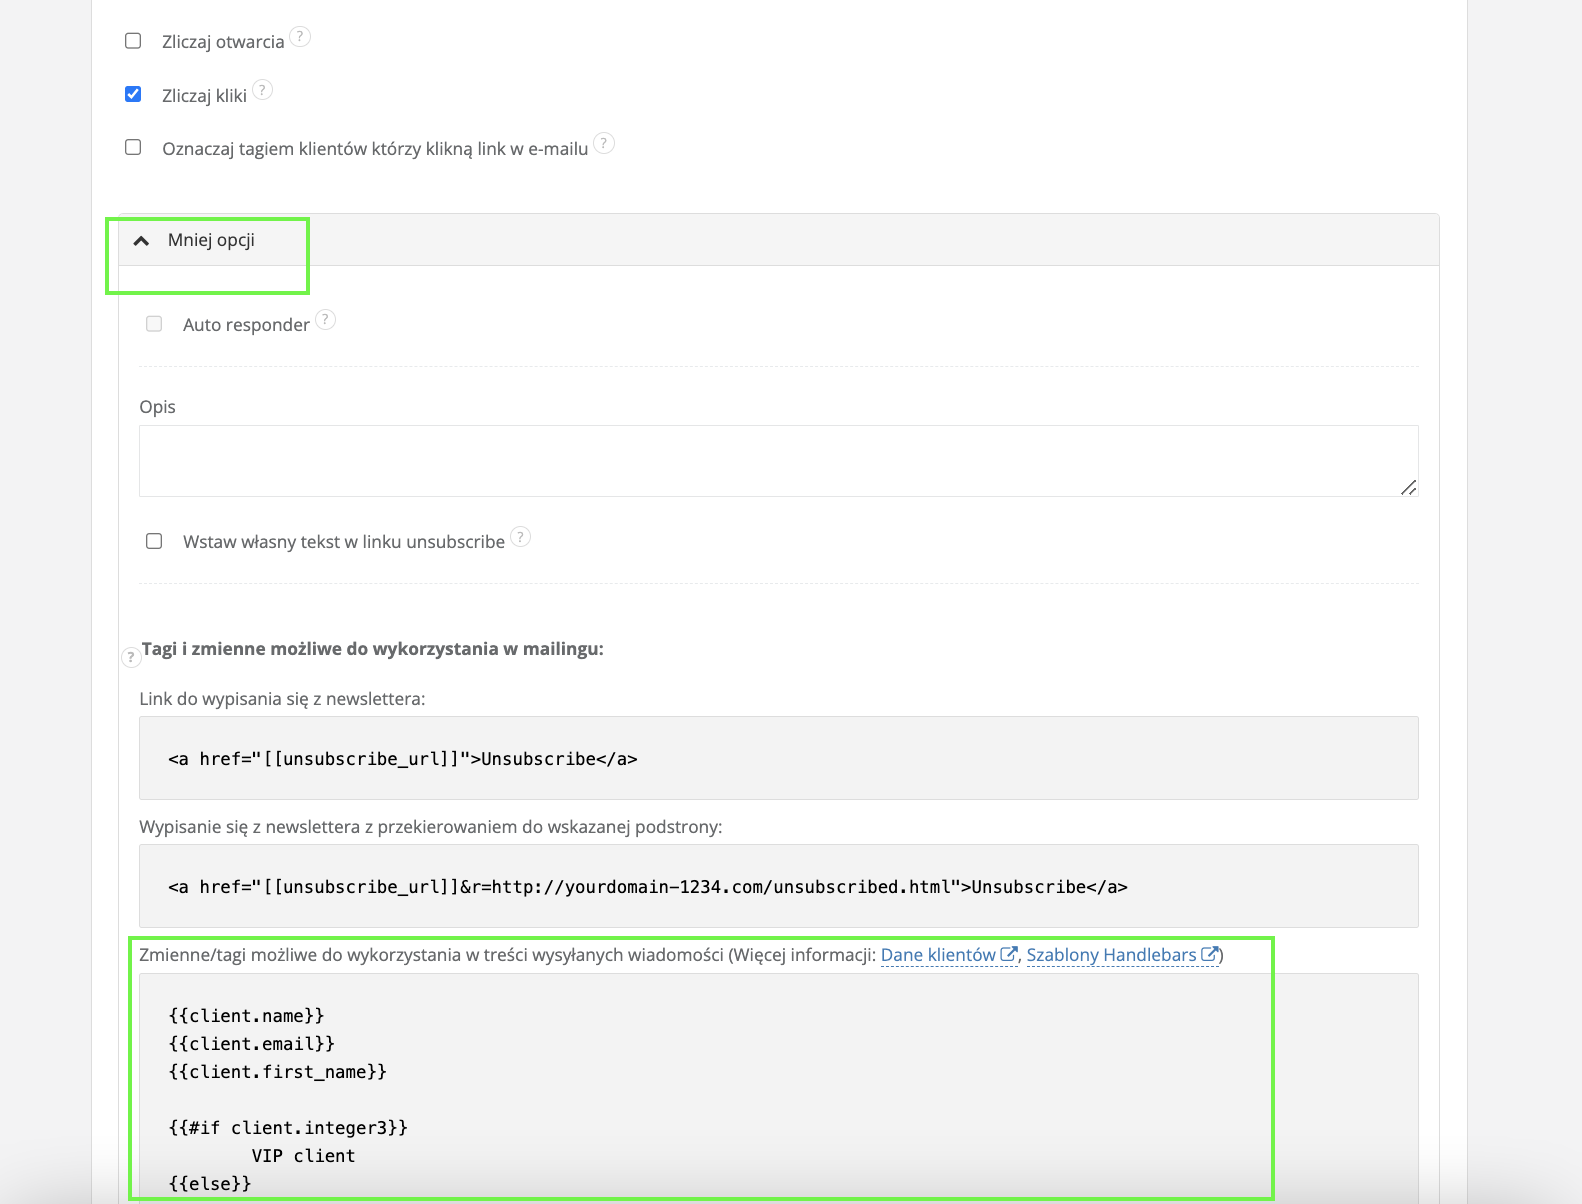The height and width of the screenshot is (1204, 1582).
Task: Click the VIP client text line
Action: (303, 1156)
